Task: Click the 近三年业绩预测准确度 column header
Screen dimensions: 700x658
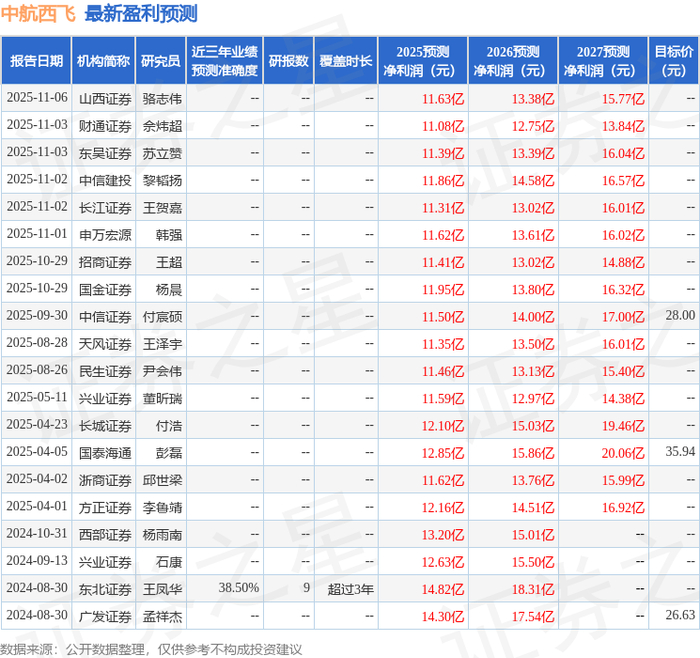Action: [x=225, y=61]
